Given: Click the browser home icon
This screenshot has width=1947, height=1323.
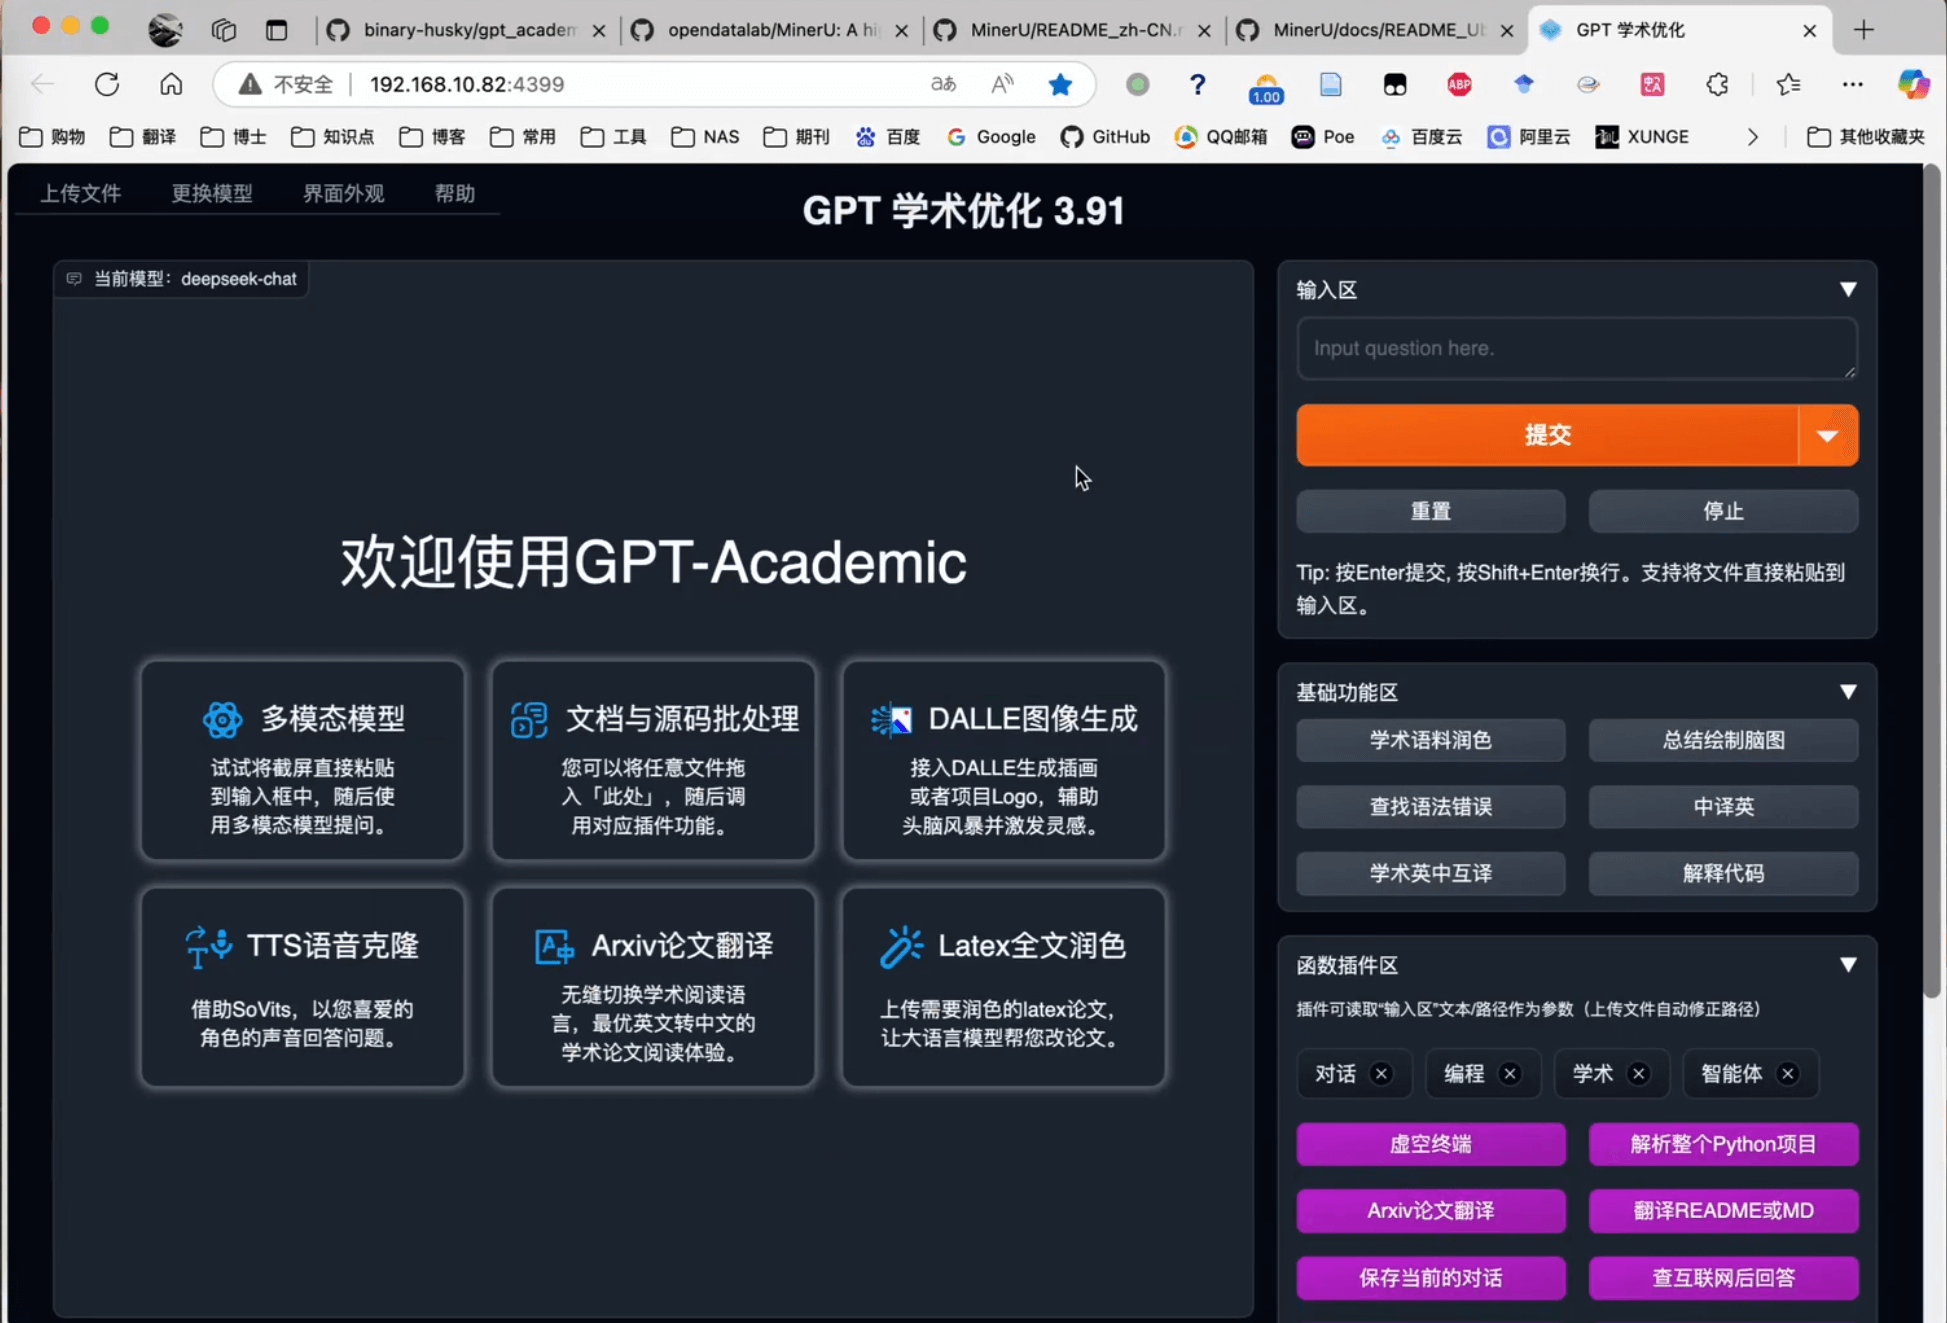Looking at the screenshot, I should 171,84.
